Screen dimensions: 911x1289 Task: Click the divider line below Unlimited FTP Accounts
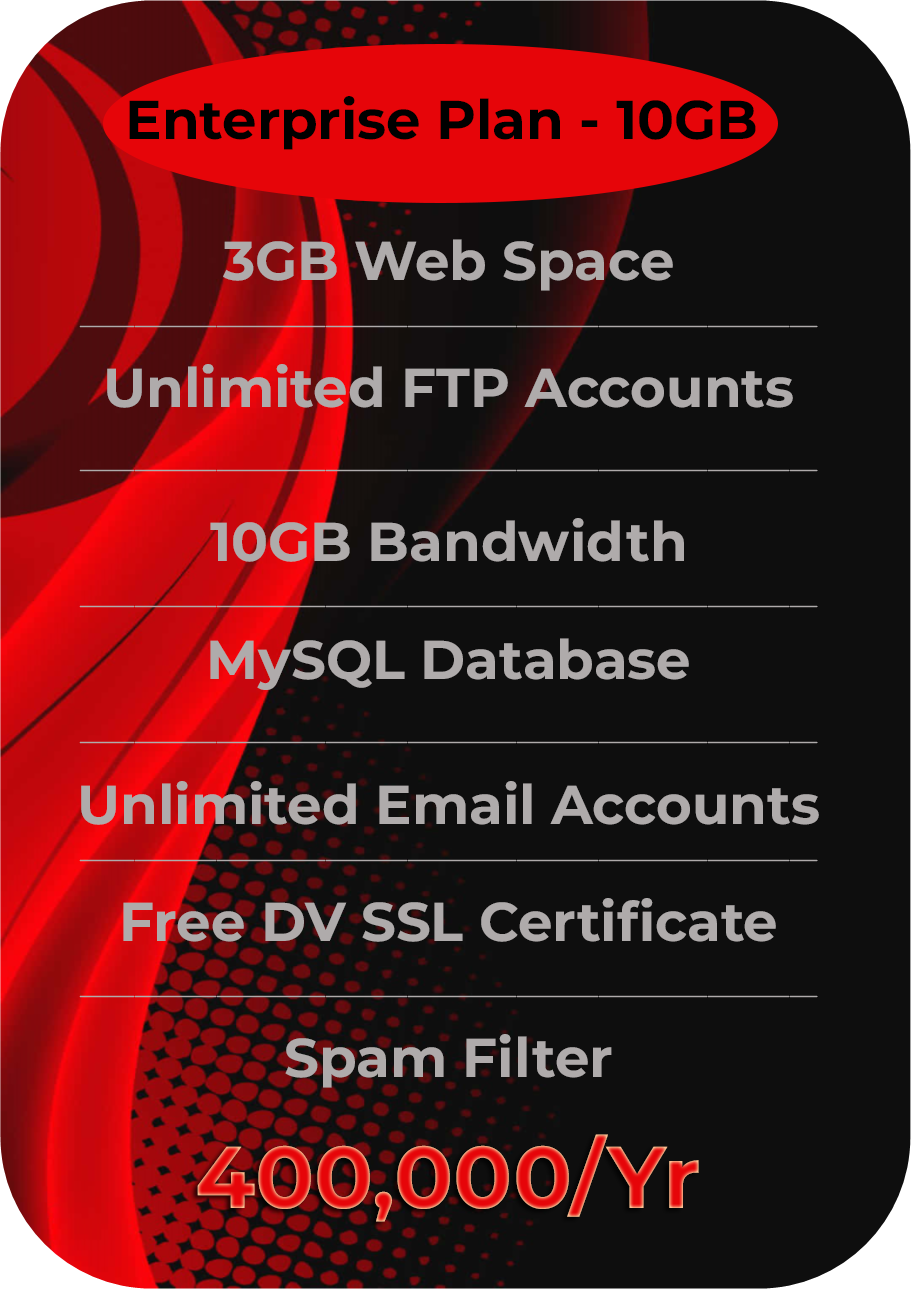pos(448,469)
